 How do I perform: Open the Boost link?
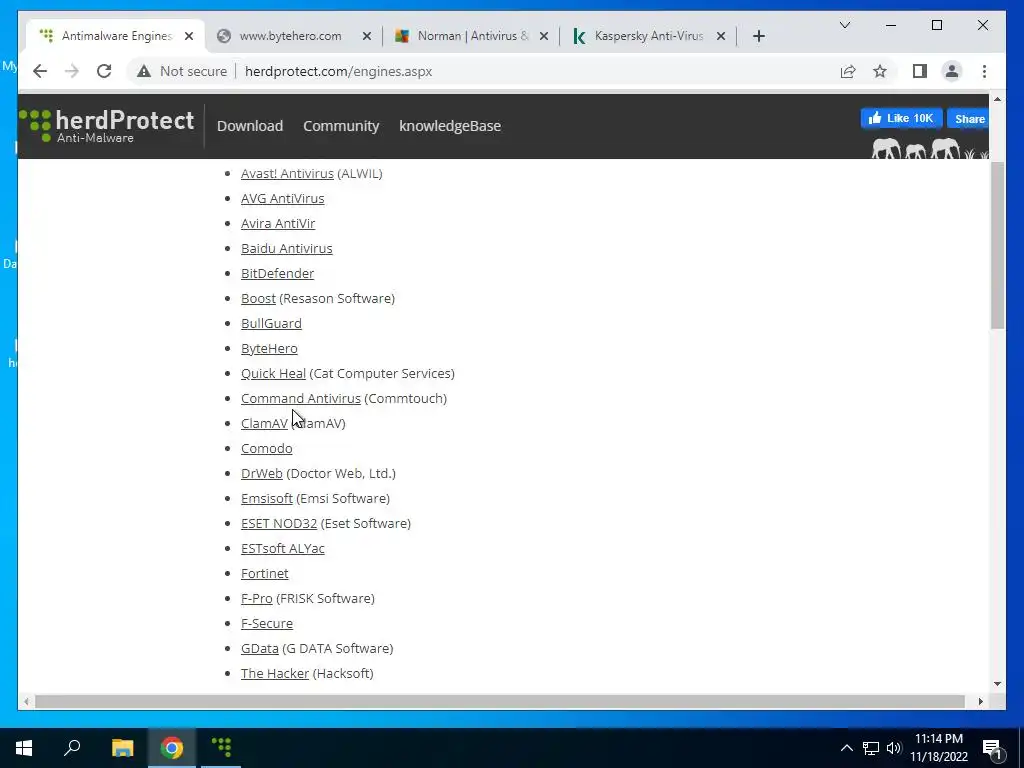[x=259, y=298]
